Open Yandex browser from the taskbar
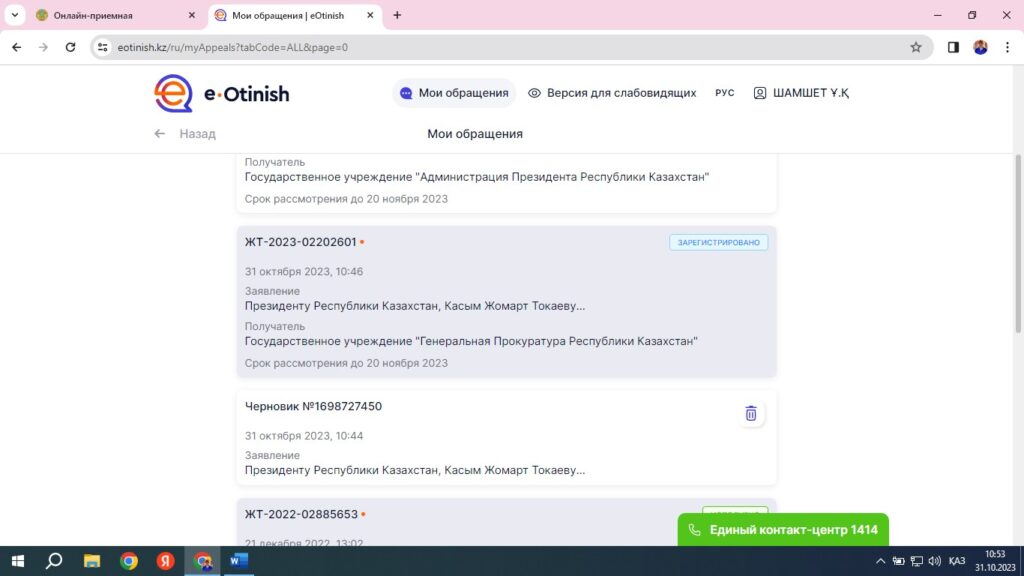This screenshot has width=1024, height=576. point(165,561)
